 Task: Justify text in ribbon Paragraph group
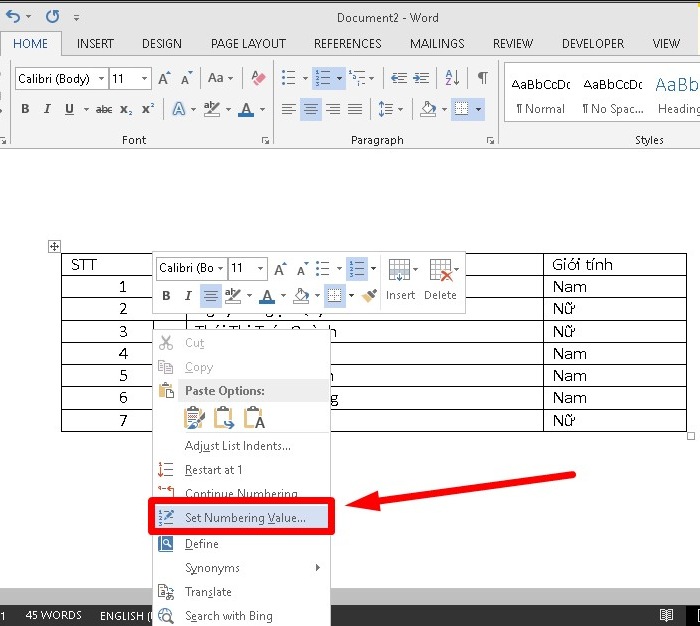pyautogui.click(x=355, y=109)
